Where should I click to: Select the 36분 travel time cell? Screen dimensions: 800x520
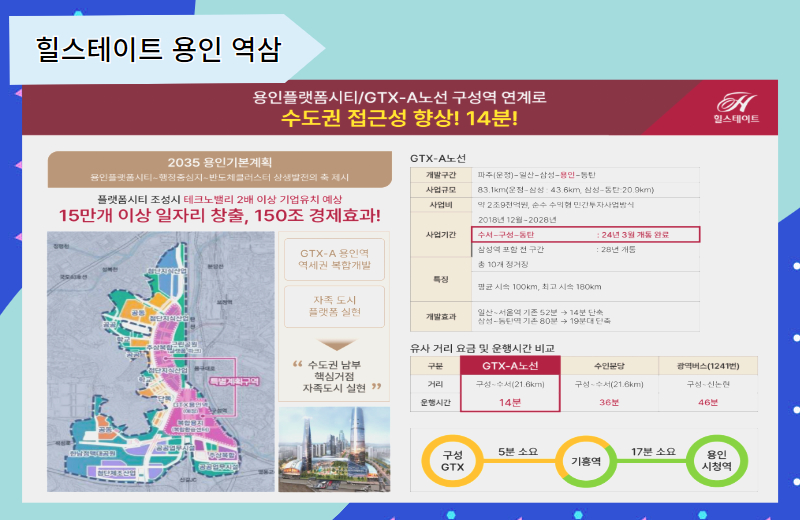click(x=609, y=402)
